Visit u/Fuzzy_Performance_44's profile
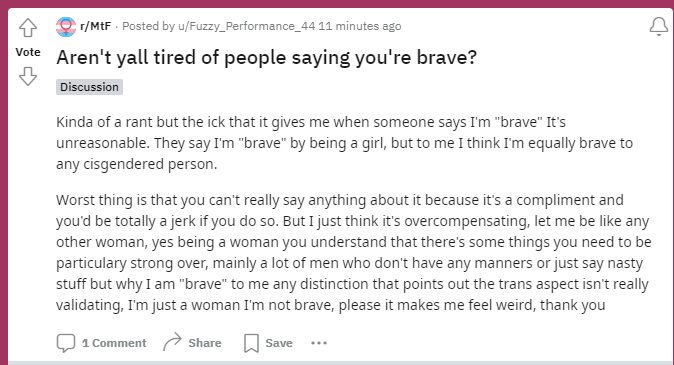Viewport: 674px width, 365px height. [x=246, y=26]
